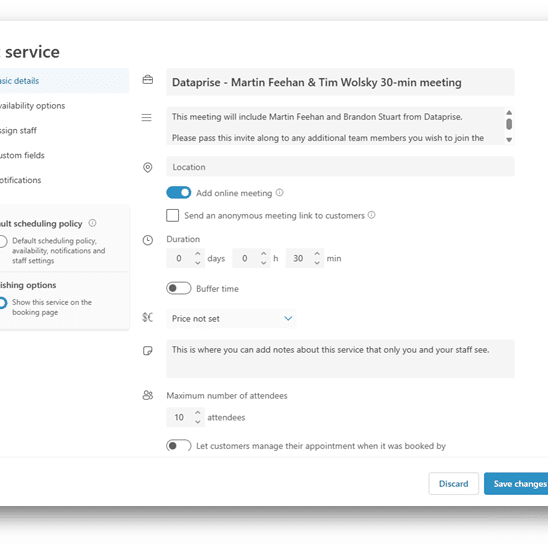Click the description lines icon
Image resolution: width=548 pixels, height=548 pixels.
[146, 117]
